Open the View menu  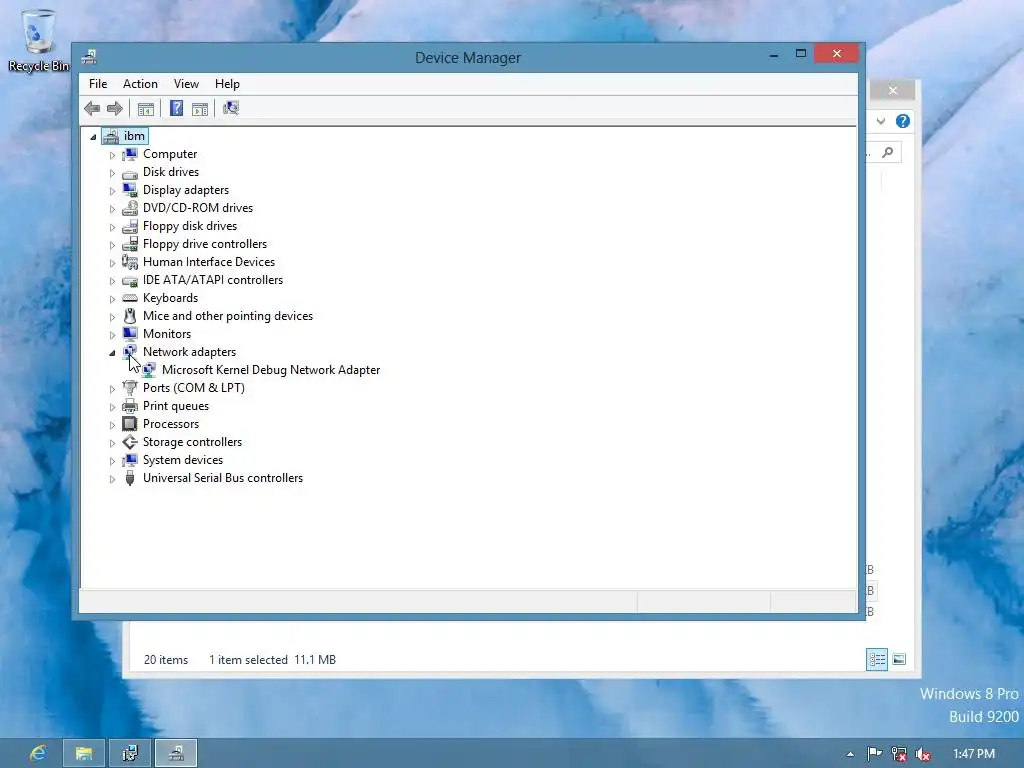(186, 84)
